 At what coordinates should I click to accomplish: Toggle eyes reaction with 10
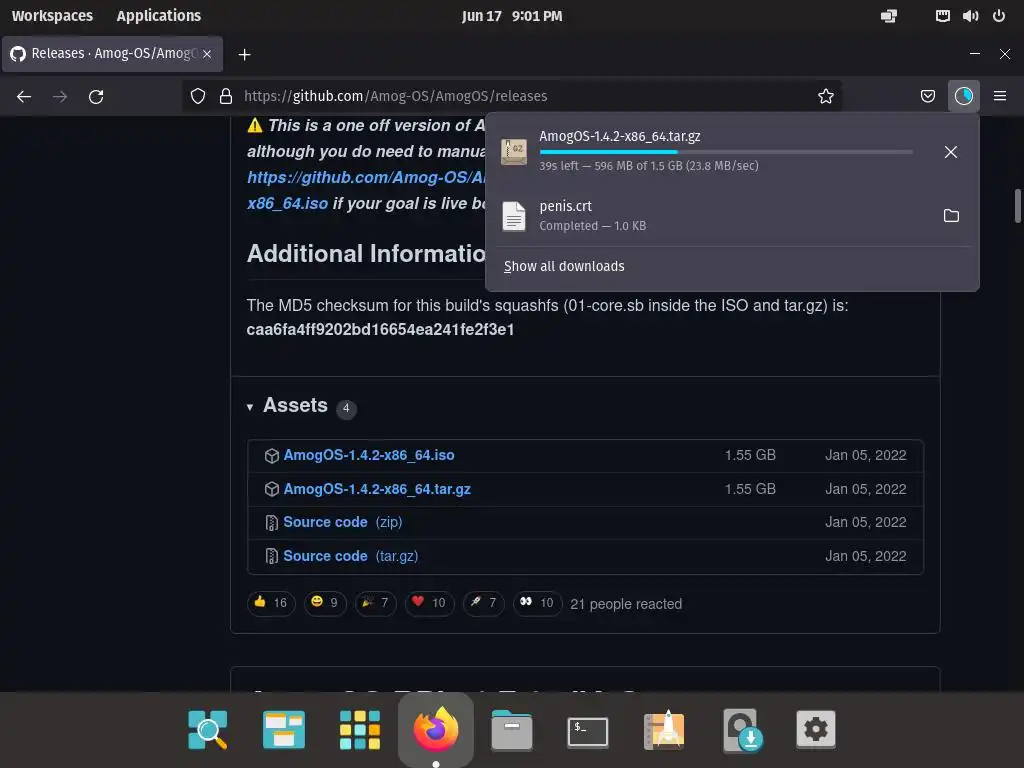(x=537, y=603)
